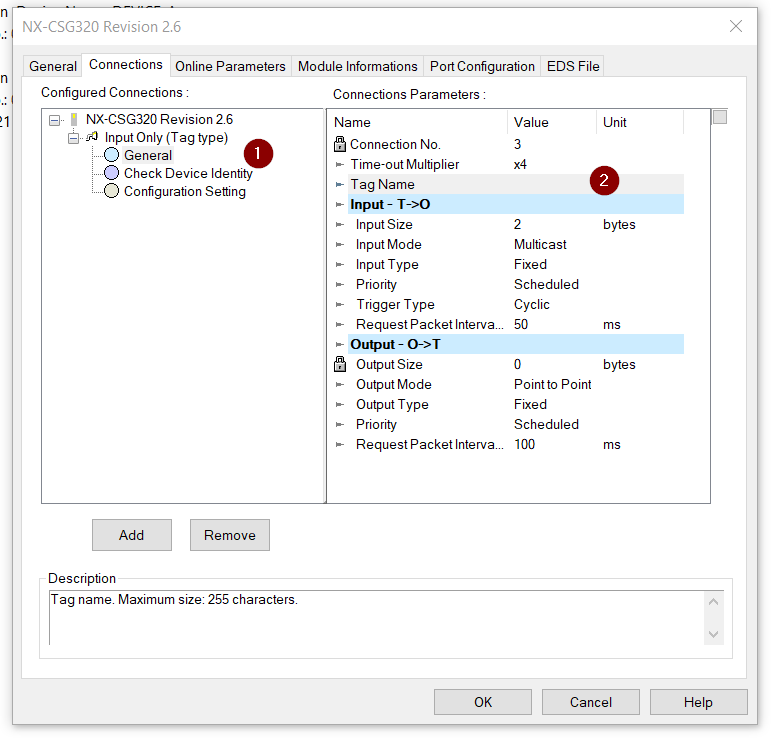Select the Output - O->T section row
Image resolution: width=776 pixels, height=738 pixels.
click(x=516, y=344)
